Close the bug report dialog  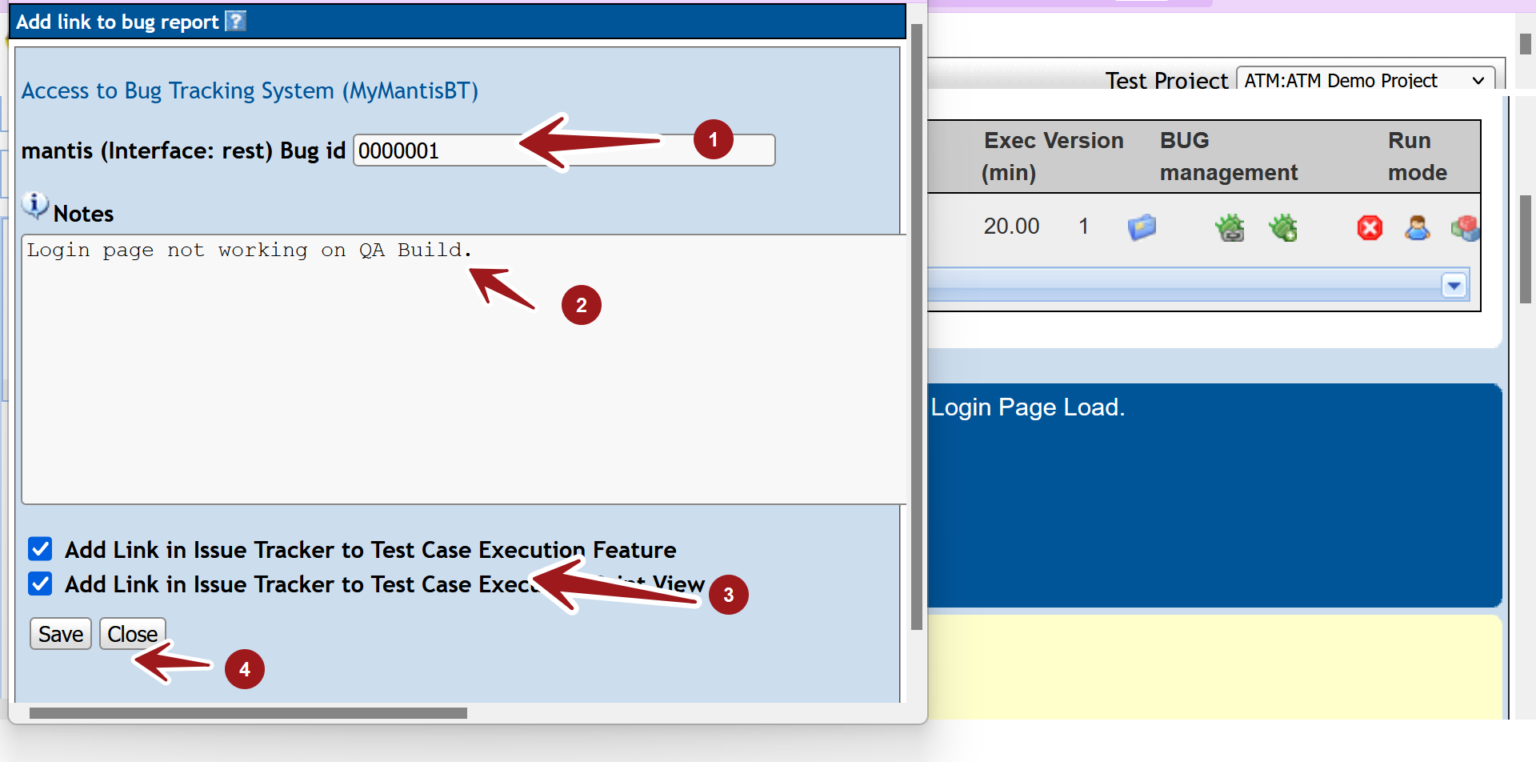click(x=132, y=633)
